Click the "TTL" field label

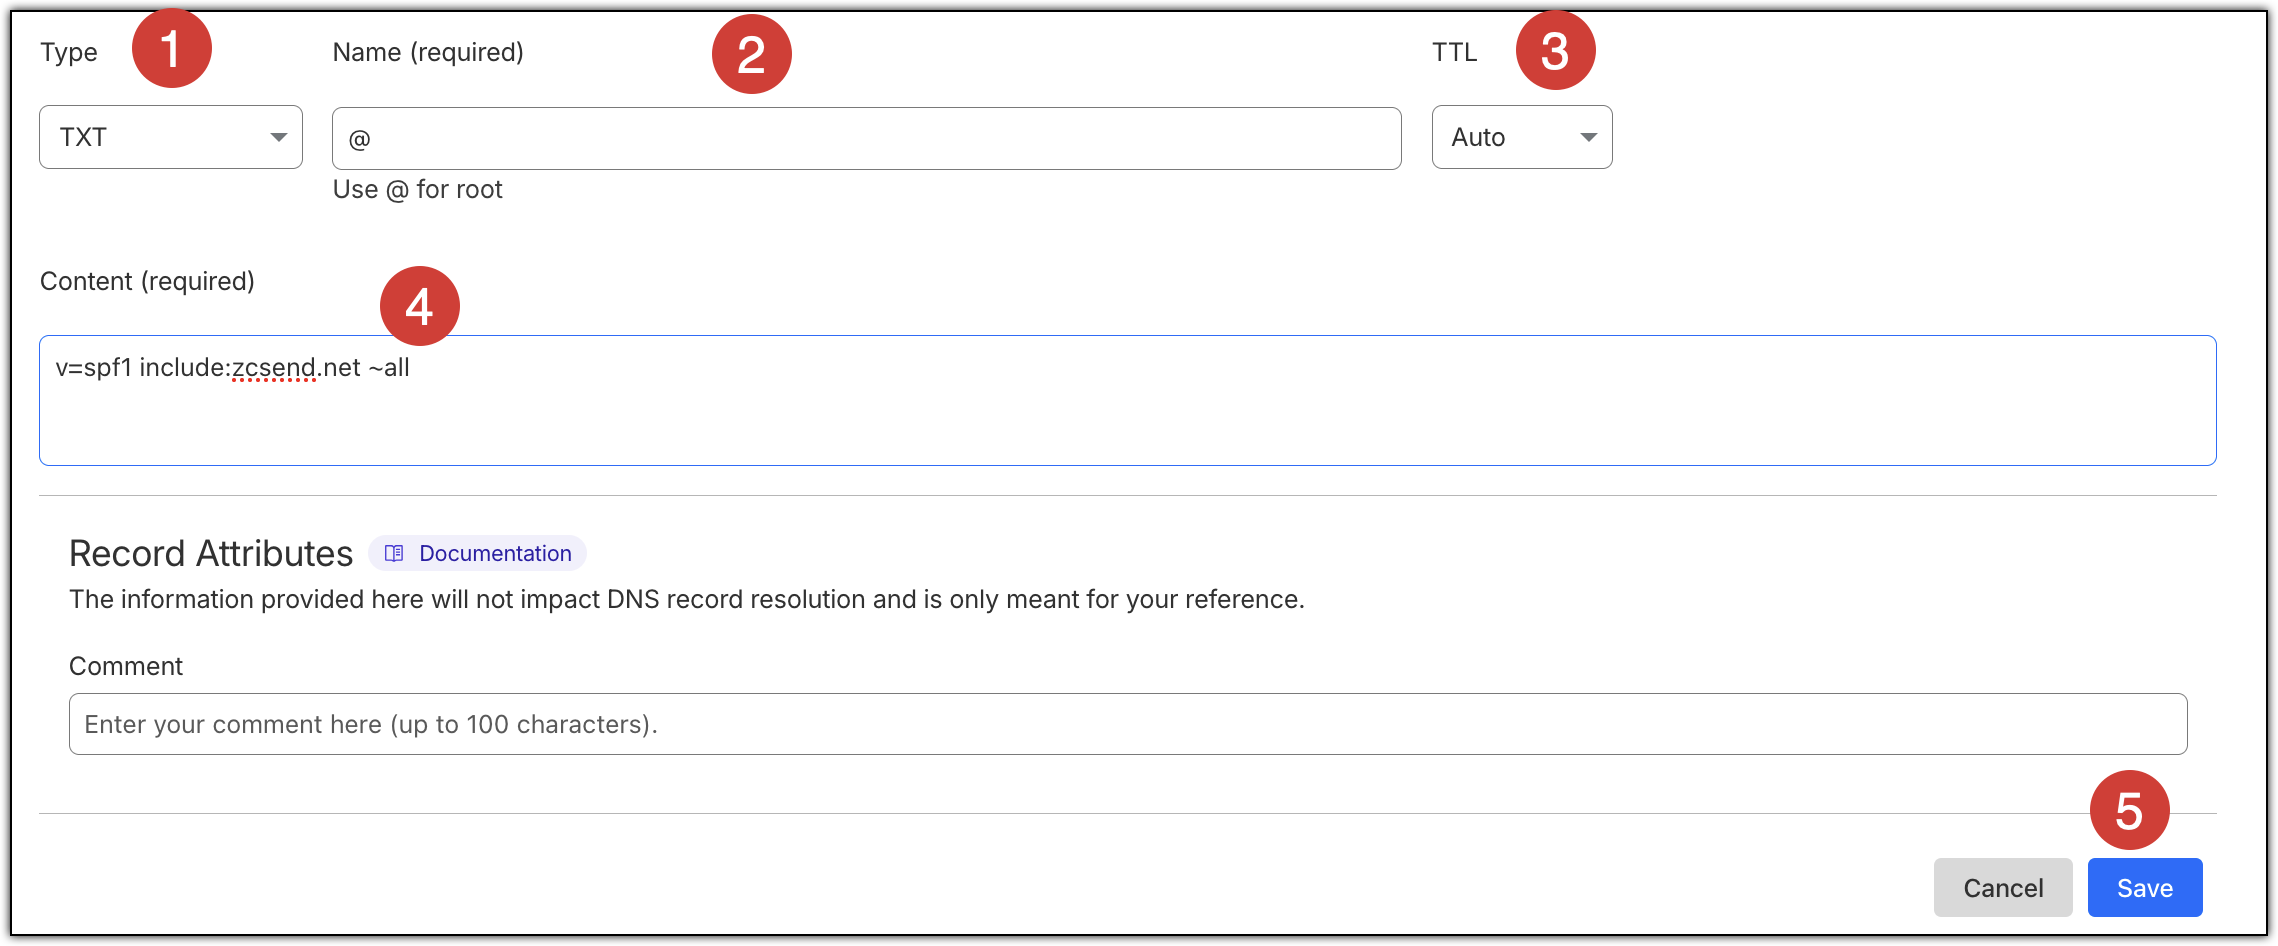(x=1454, y=52)
